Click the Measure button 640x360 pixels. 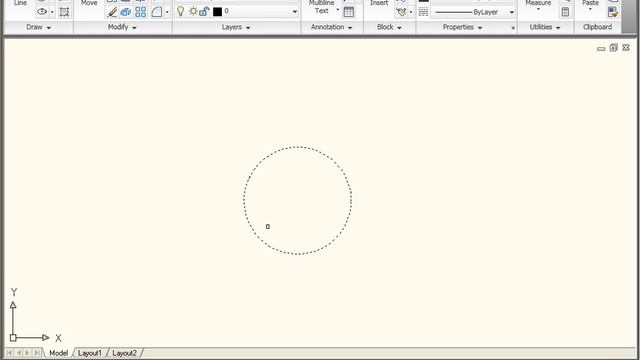coord(538,4)
